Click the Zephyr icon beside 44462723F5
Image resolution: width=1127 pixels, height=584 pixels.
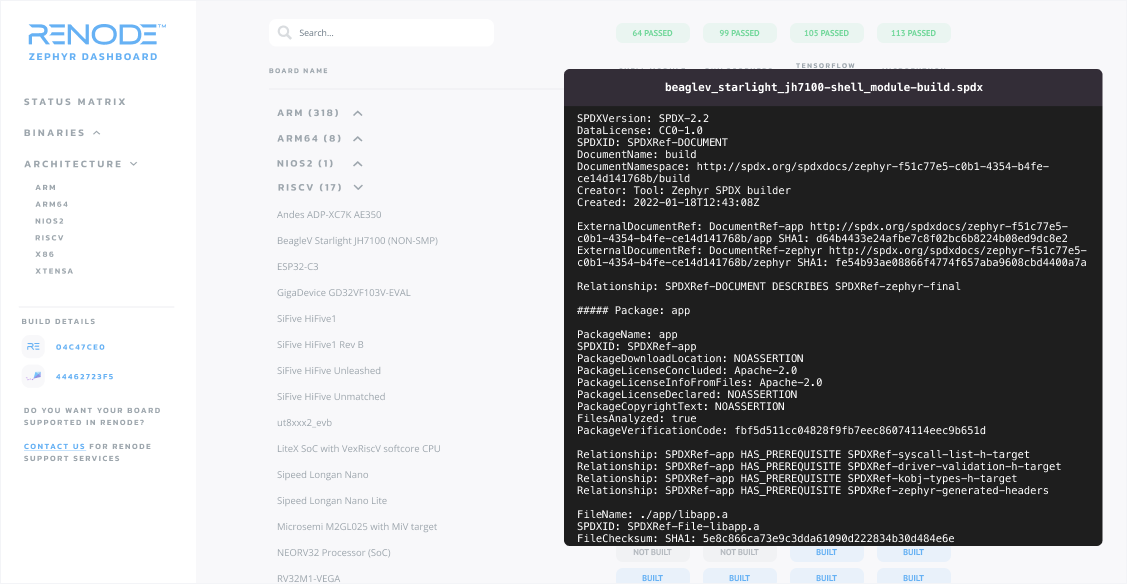[x=33, y=376]
